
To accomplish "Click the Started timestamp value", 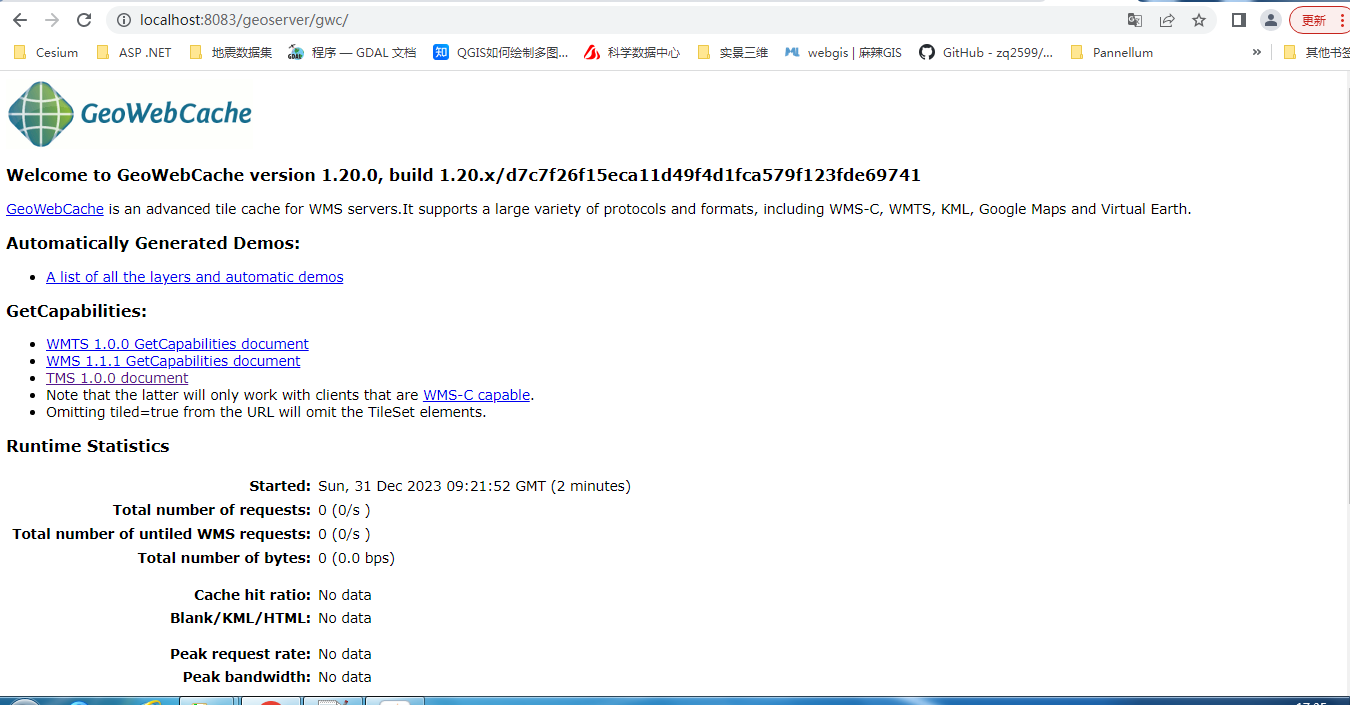I will coord(474,486).
